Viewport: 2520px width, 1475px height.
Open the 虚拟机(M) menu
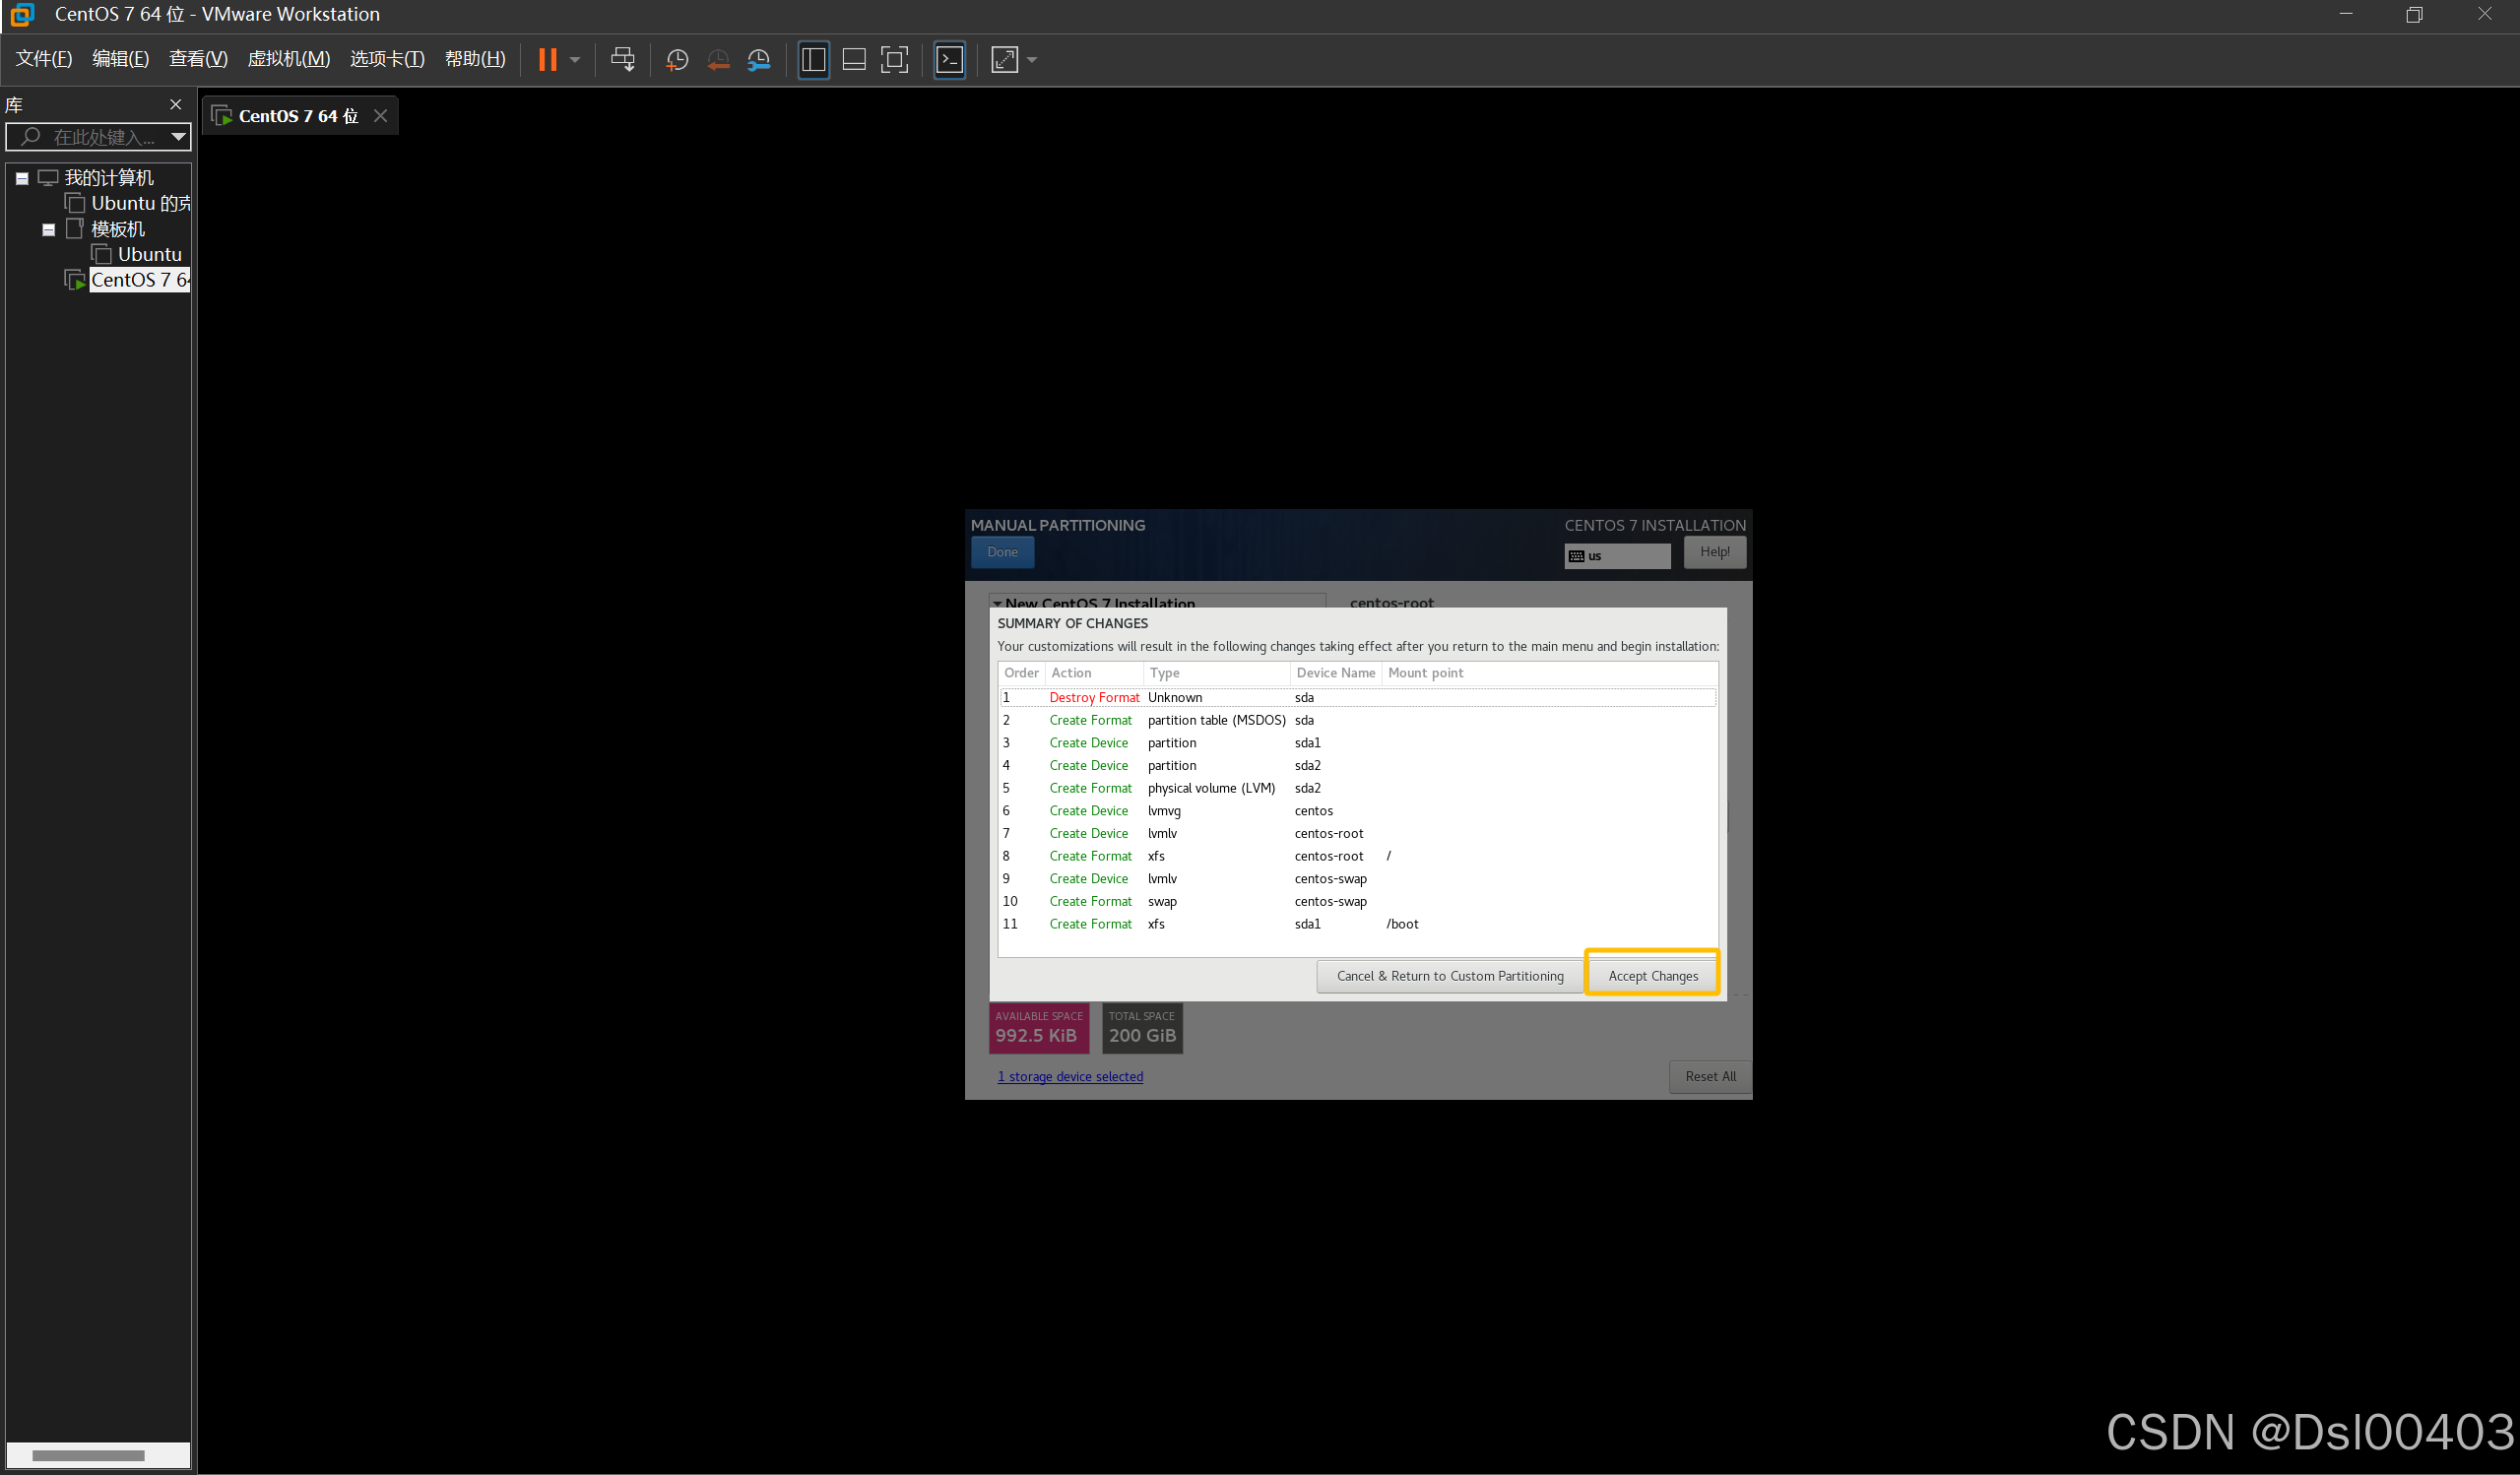289,58
